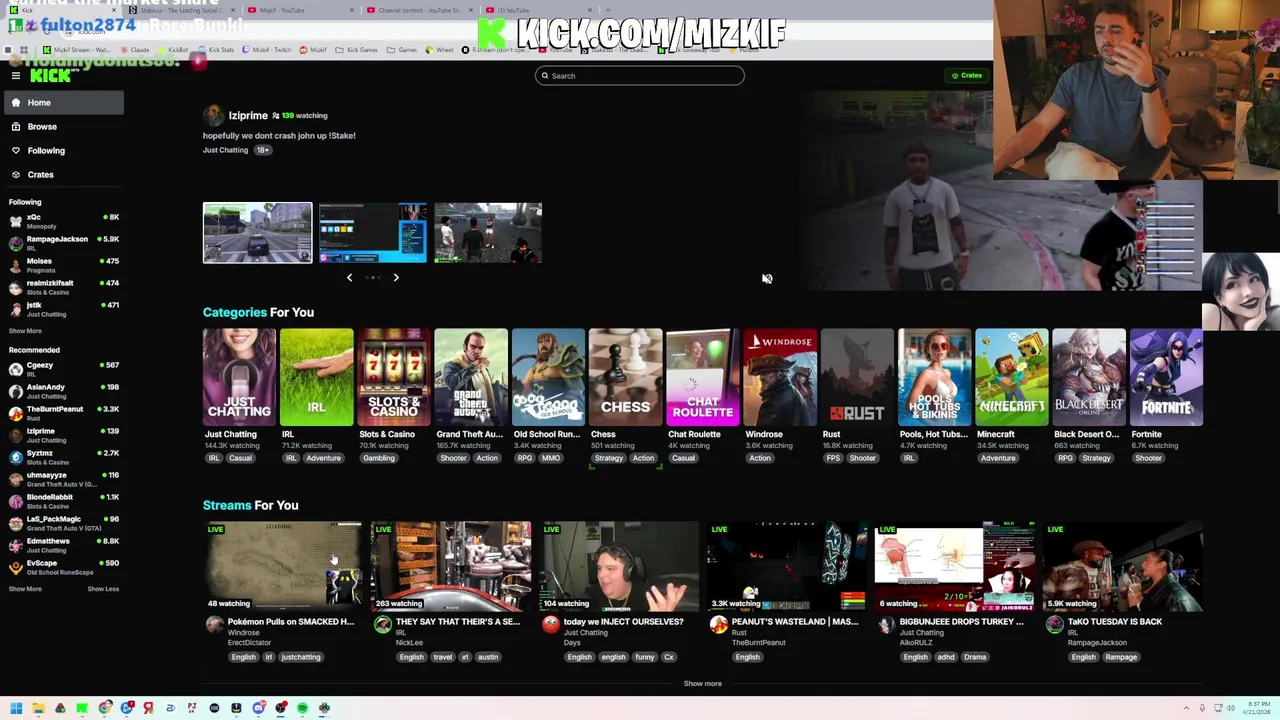The image size is (1280, 720).
Task: Open the Fortnite category card
Action: pyautogui.click(x=1166, y=377)
